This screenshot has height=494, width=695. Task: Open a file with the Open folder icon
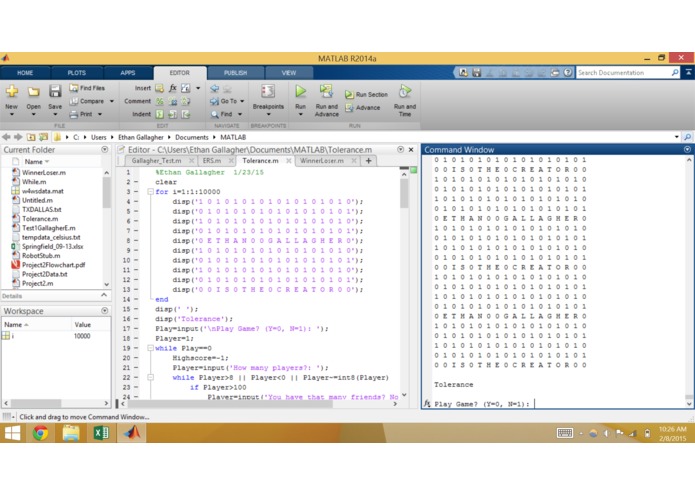click(x=33, y=91)
